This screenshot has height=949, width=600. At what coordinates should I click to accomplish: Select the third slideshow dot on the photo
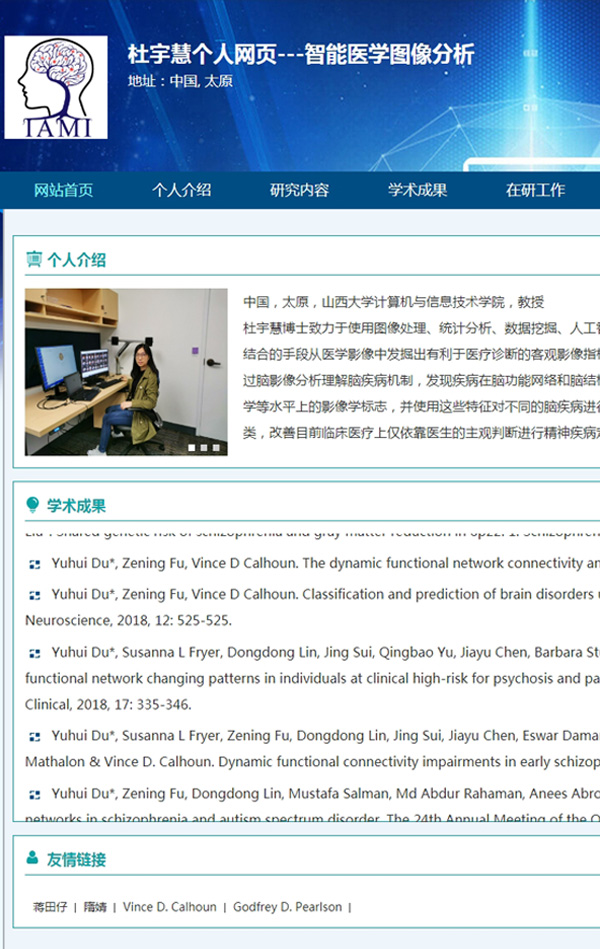[x=216, y=448]
